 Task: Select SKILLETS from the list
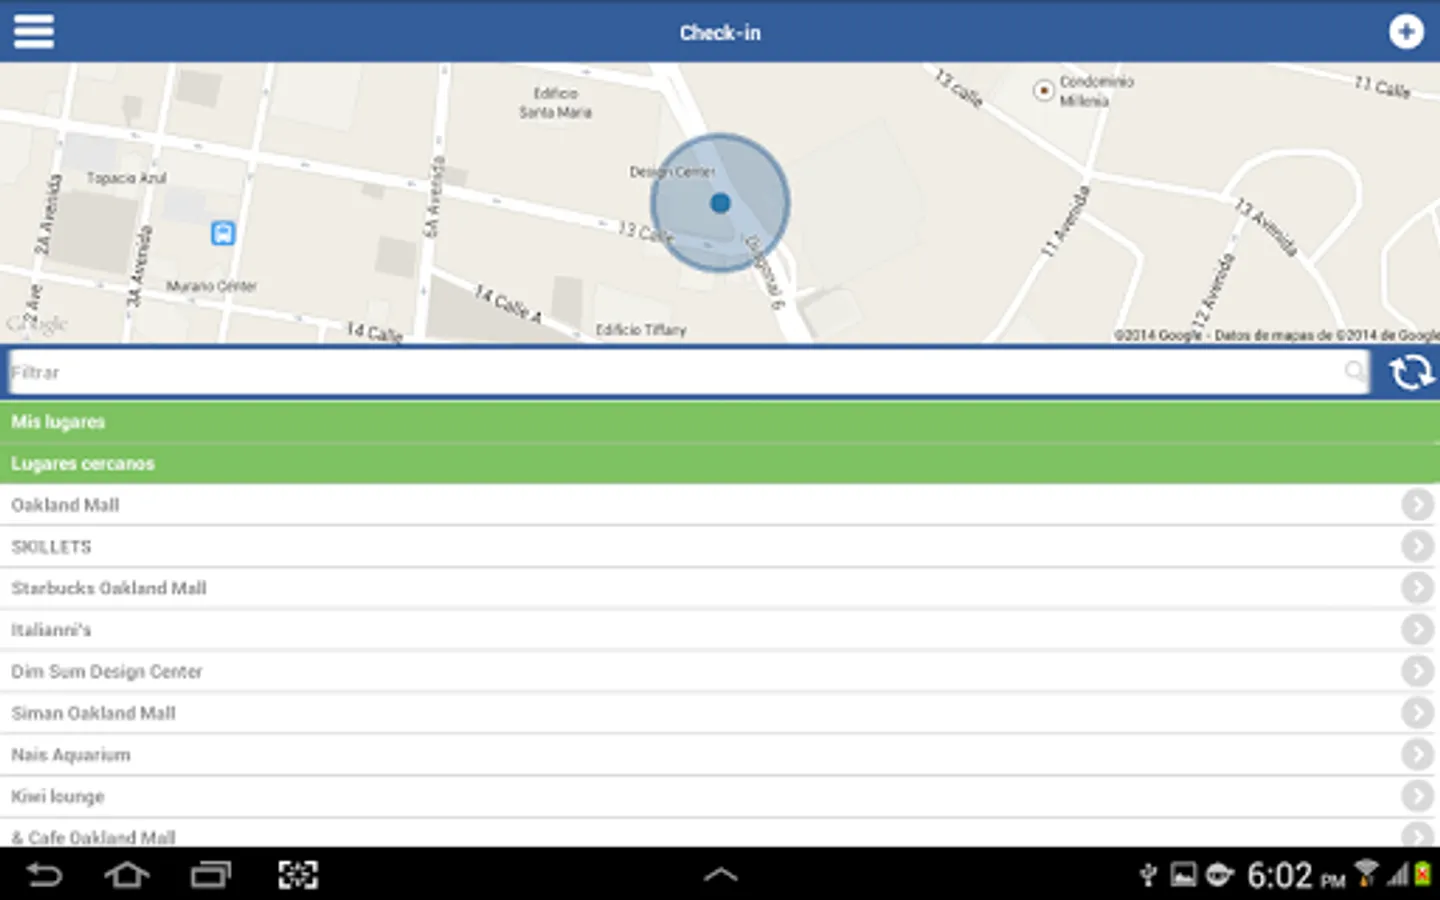720,547
